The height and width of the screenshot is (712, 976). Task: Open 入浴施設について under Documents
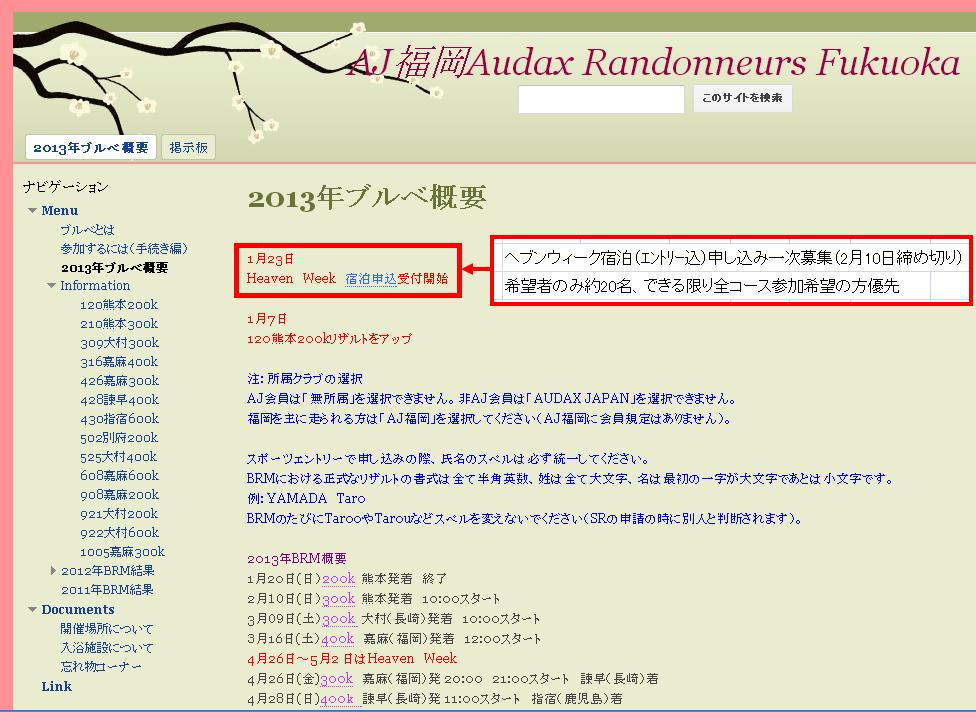106,647
